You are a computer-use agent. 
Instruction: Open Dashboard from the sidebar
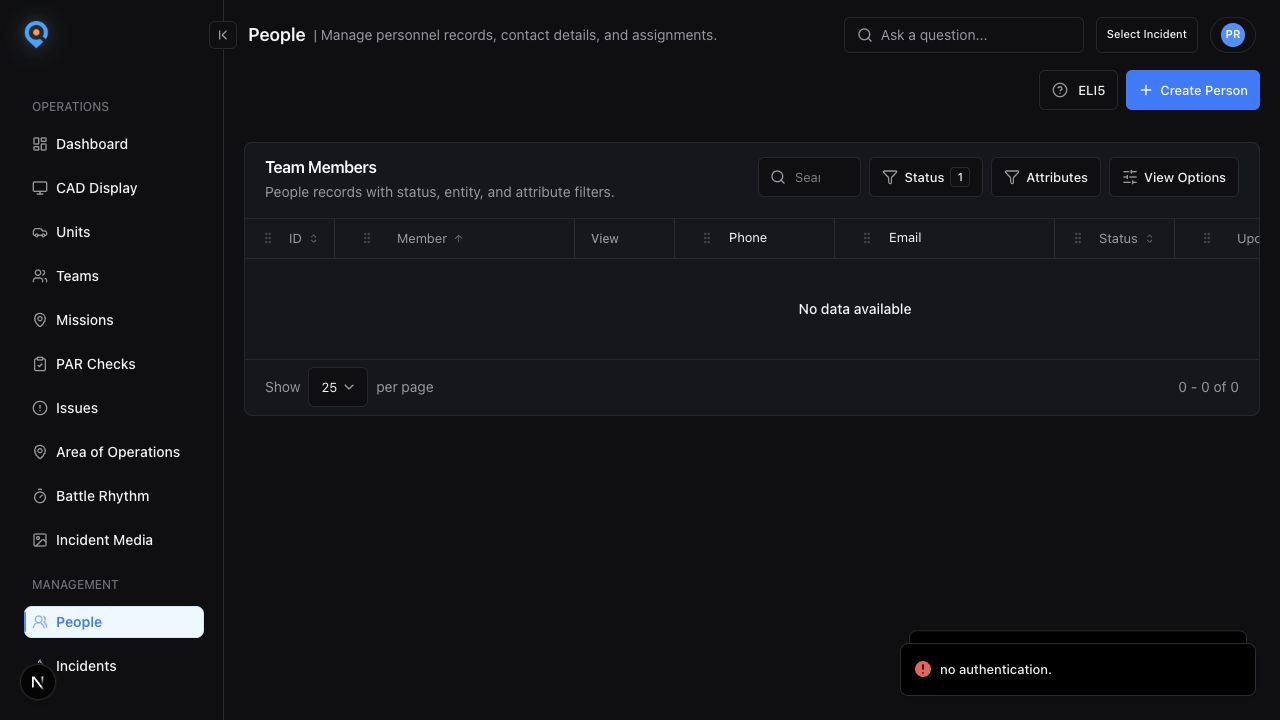click(114, 144)
